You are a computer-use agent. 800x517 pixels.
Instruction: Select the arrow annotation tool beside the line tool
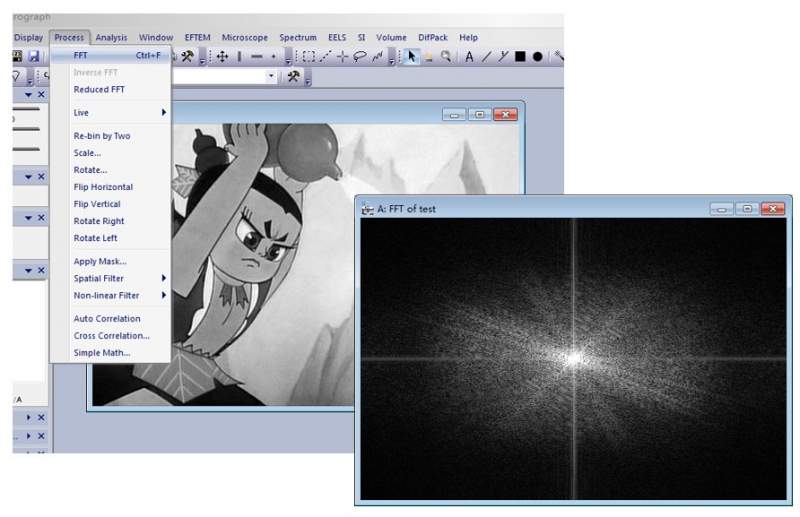click(x=503, y=57)
